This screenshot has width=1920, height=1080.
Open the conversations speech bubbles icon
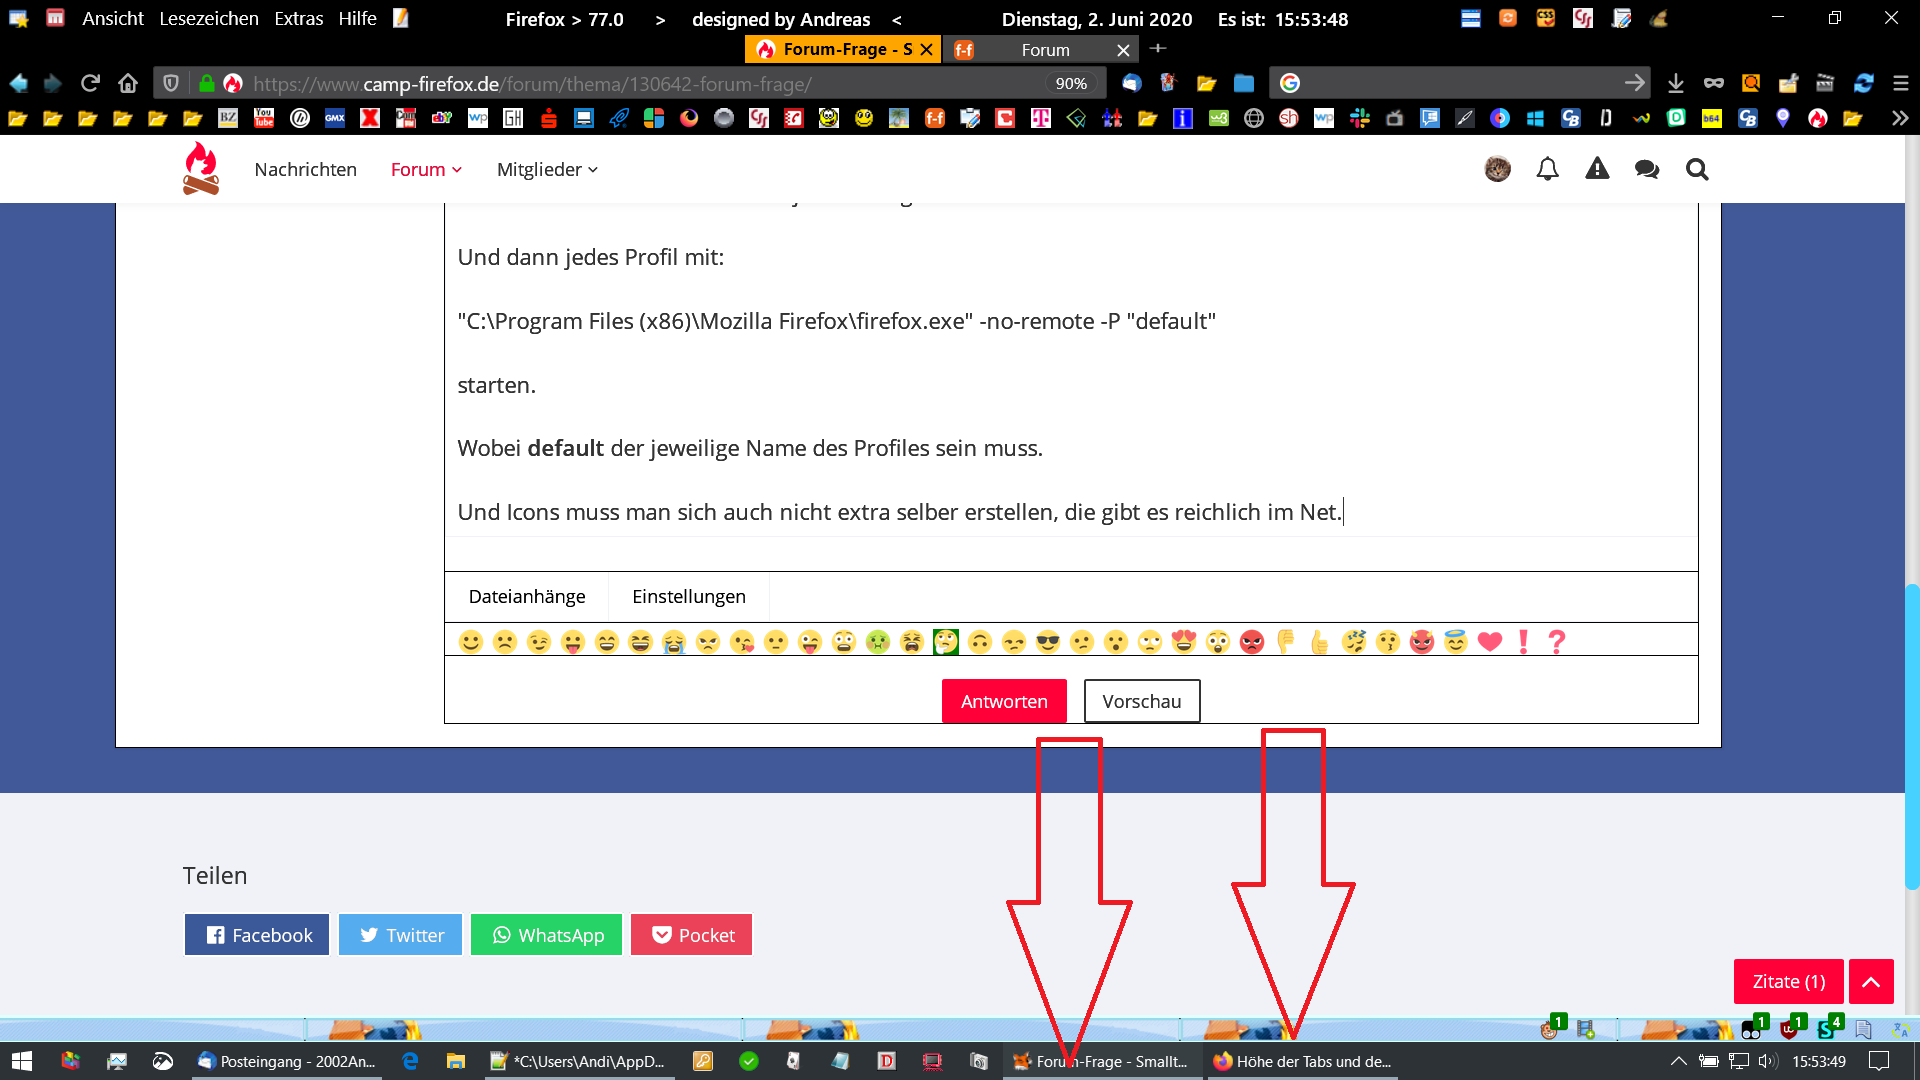(1646, 169)
